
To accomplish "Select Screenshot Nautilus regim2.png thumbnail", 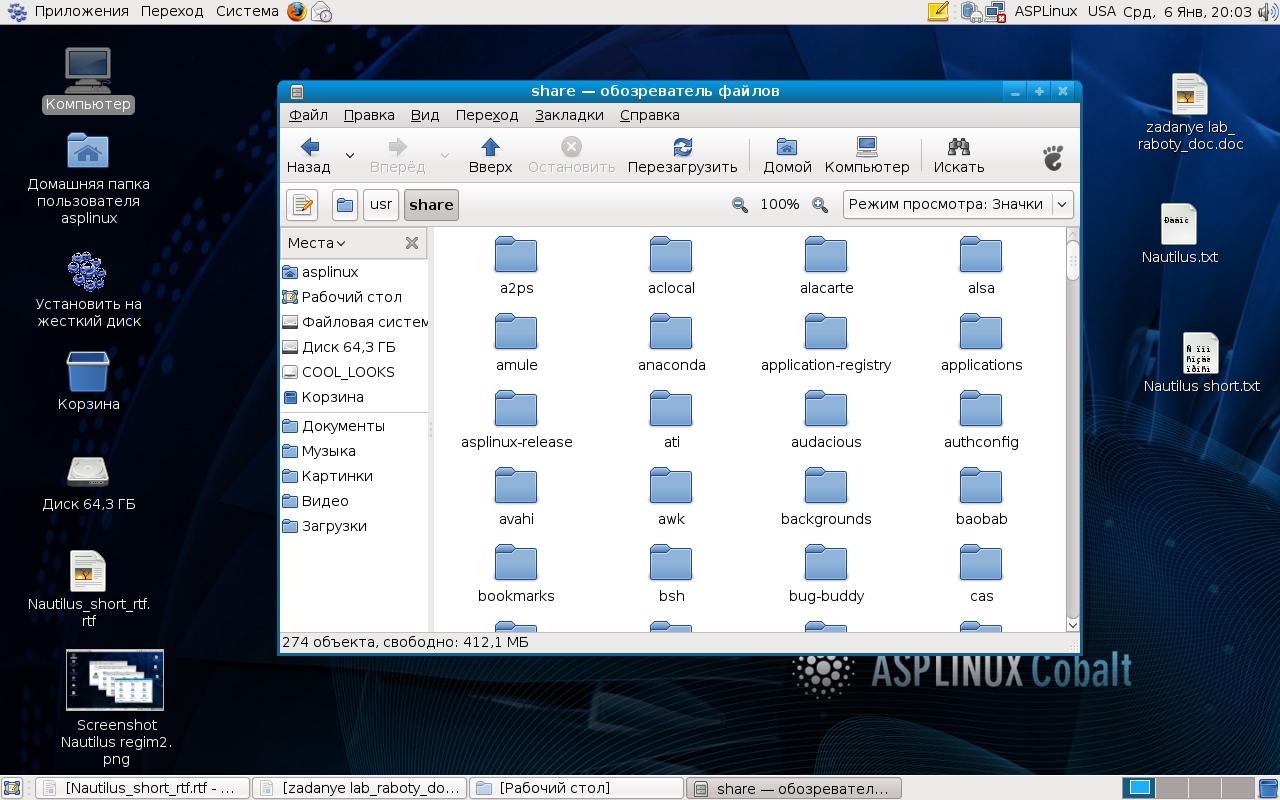I will 115,680.
